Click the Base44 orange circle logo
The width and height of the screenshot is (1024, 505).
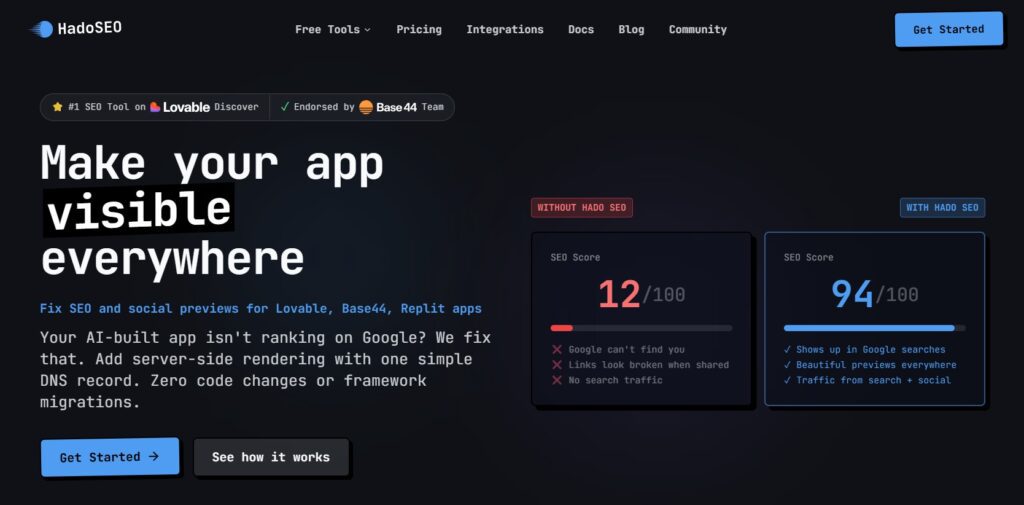[366, 107]
